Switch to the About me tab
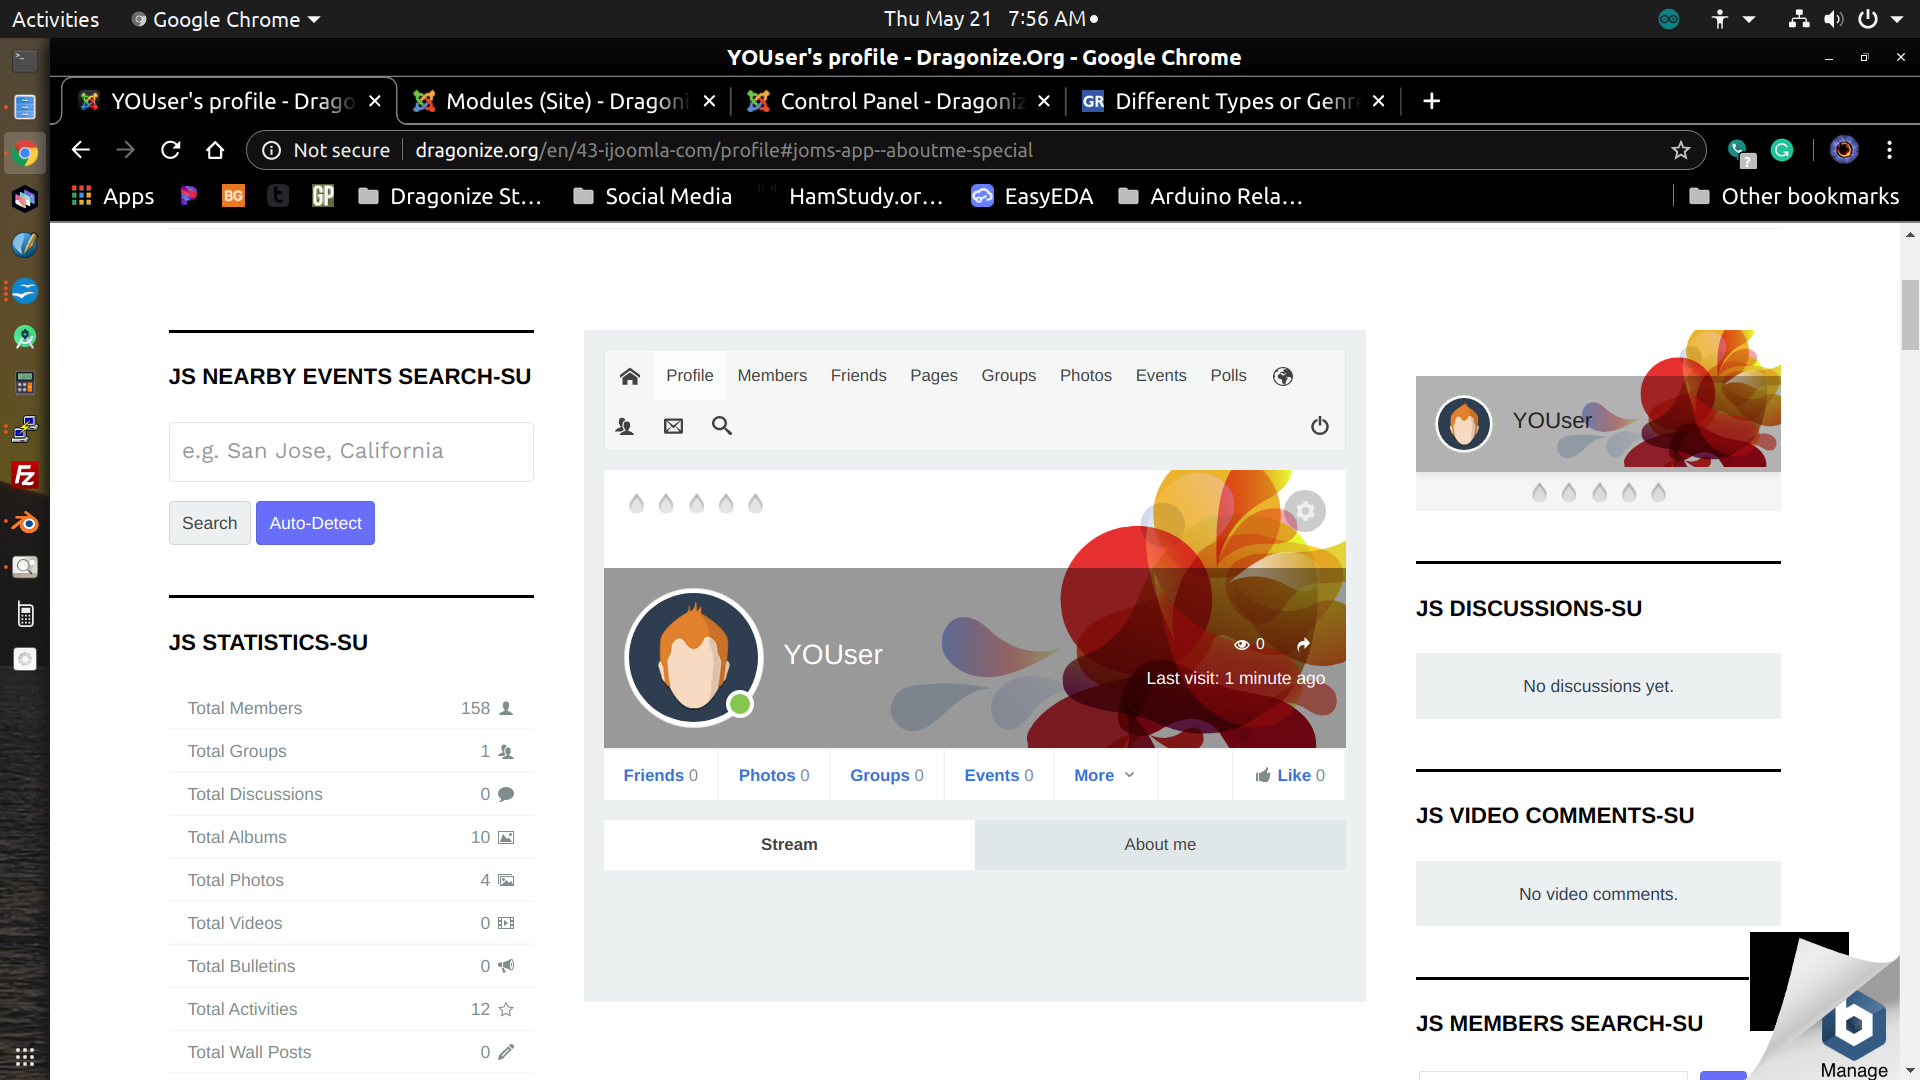1920x1080 pixels. pos(1160,844)
